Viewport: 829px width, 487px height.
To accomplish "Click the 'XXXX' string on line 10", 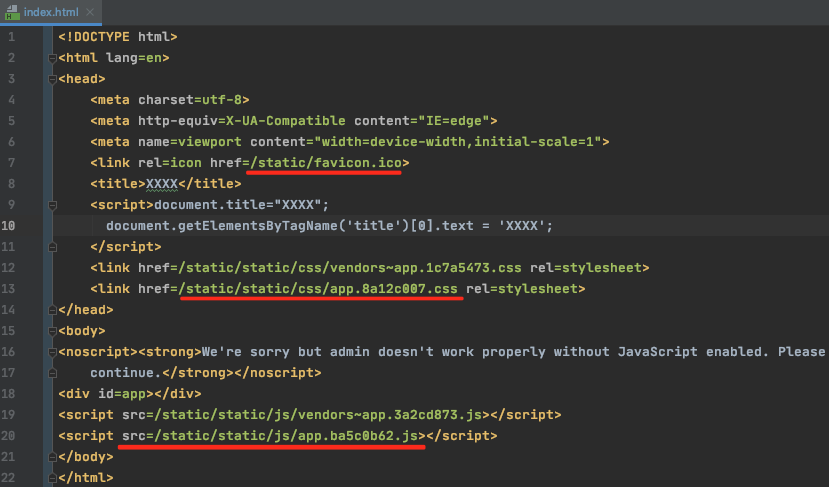I will coord(521,226).
